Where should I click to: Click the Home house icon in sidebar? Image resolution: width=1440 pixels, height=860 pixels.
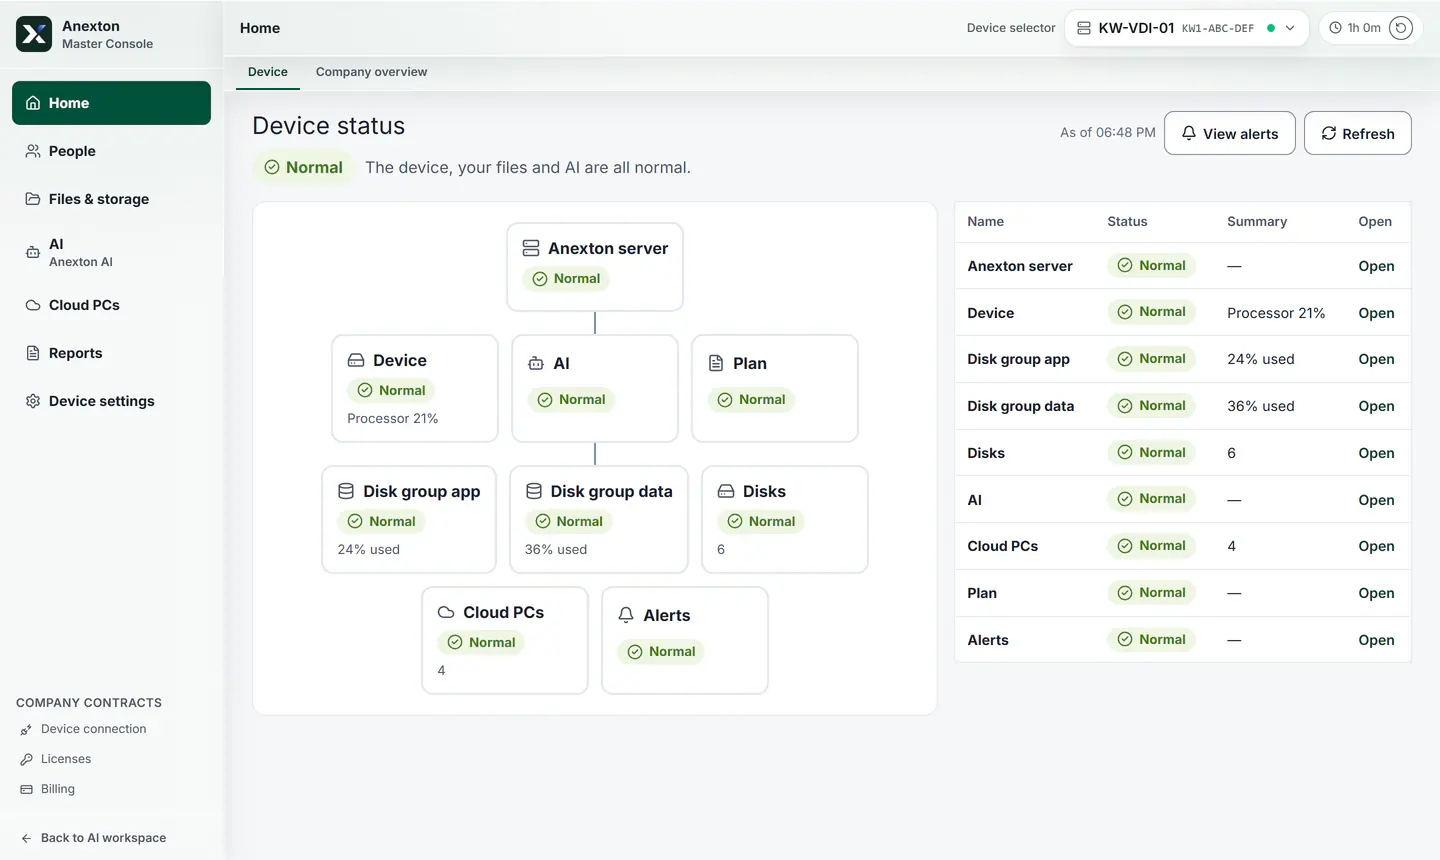coord(33,103)
